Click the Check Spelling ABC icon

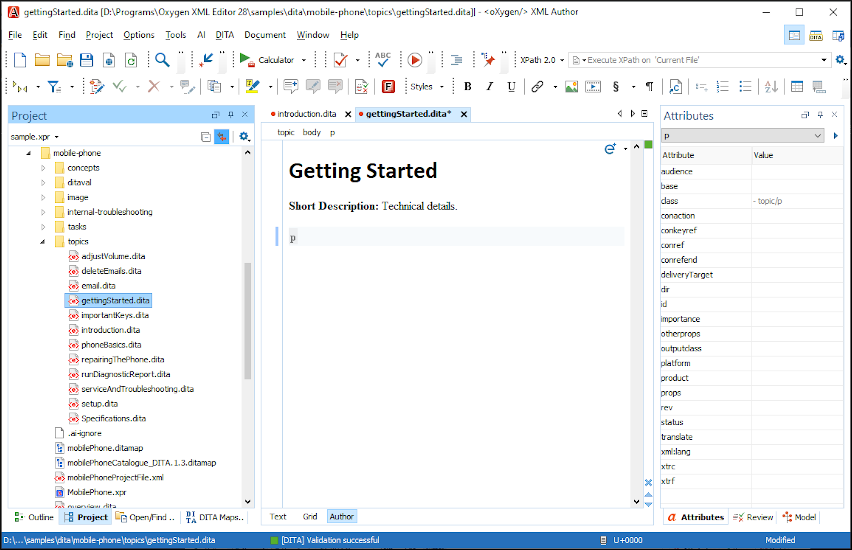tap(381, 60)
